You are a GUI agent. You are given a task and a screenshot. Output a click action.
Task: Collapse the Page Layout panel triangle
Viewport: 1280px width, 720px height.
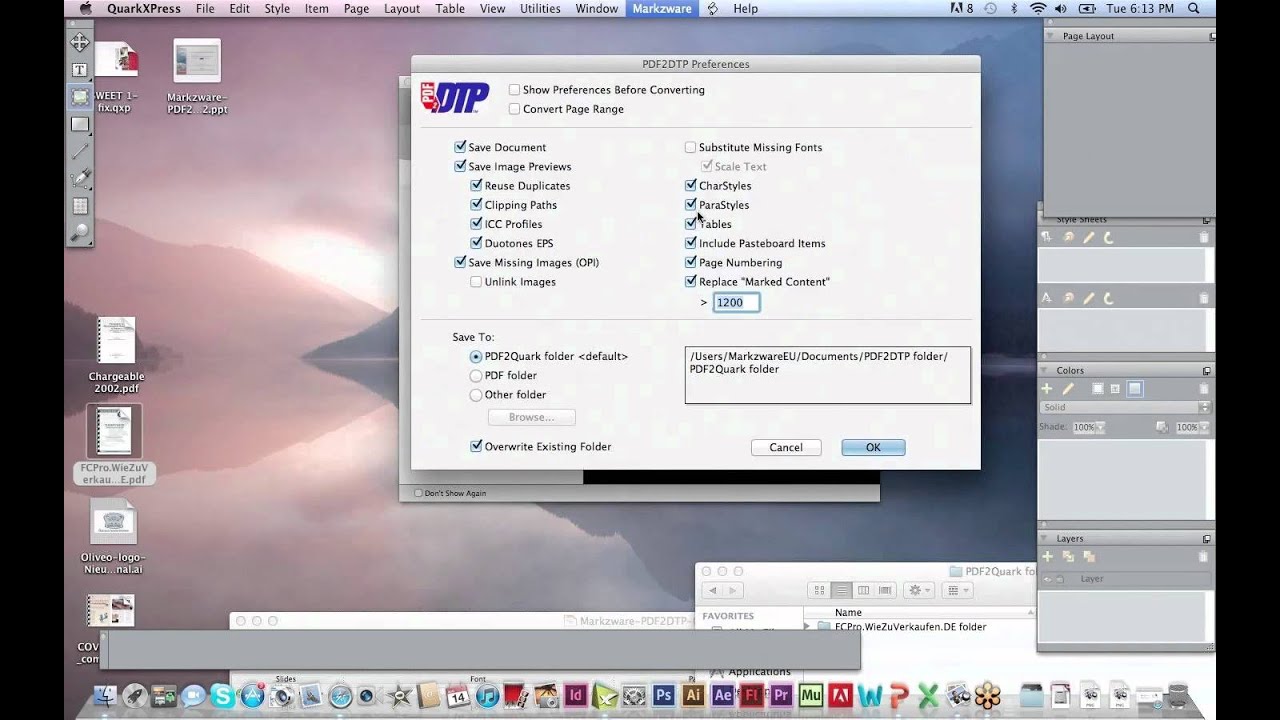[x=1049, y=36]
